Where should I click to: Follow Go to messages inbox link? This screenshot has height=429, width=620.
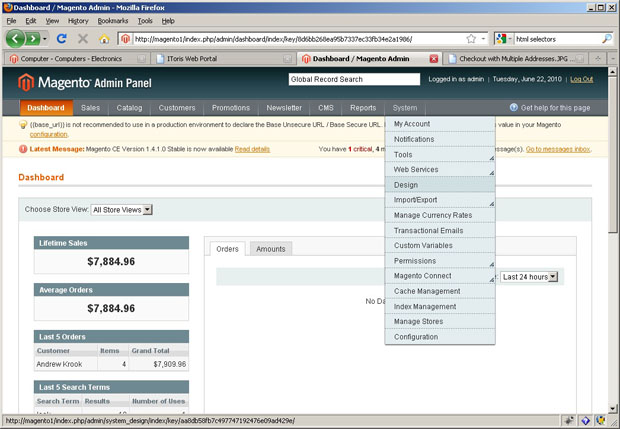click(558, 149)
